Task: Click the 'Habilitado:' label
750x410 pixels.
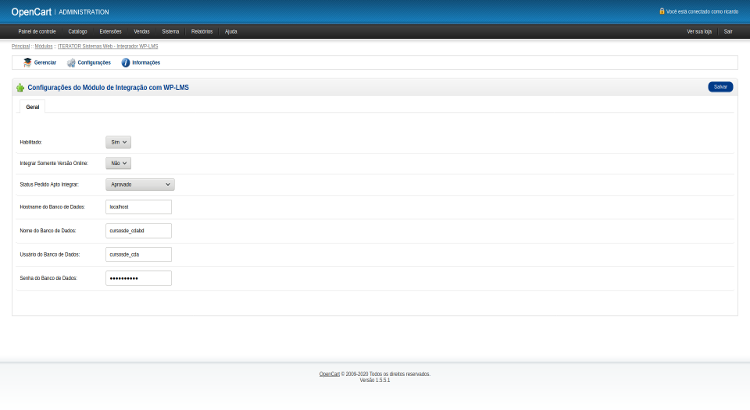Action: coord(31,142)
